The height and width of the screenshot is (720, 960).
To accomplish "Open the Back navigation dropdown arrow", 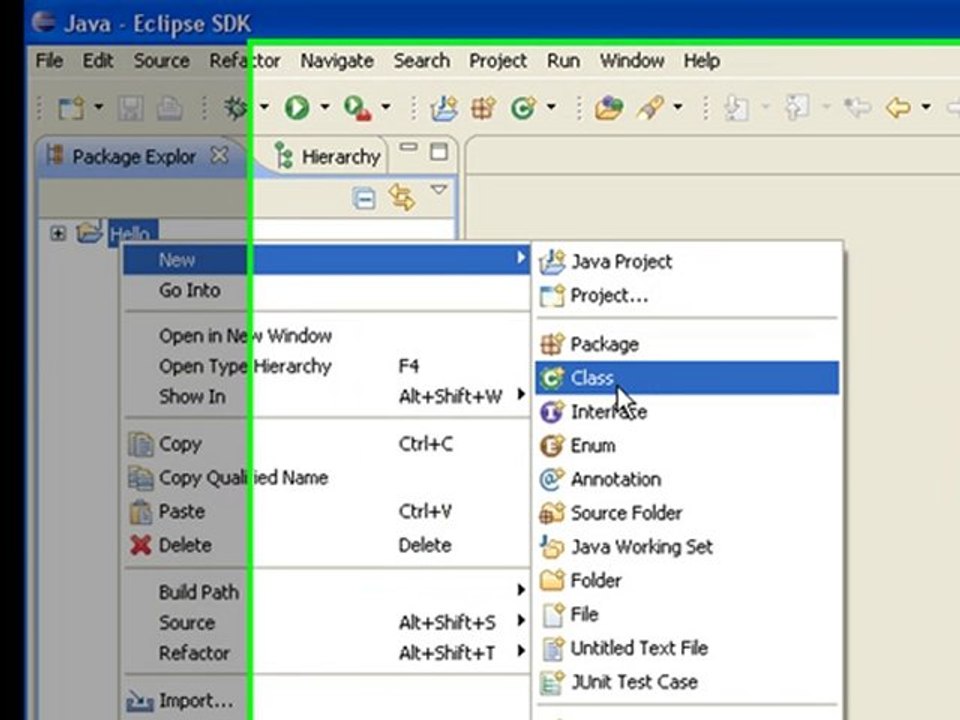I will pos(926,107).
